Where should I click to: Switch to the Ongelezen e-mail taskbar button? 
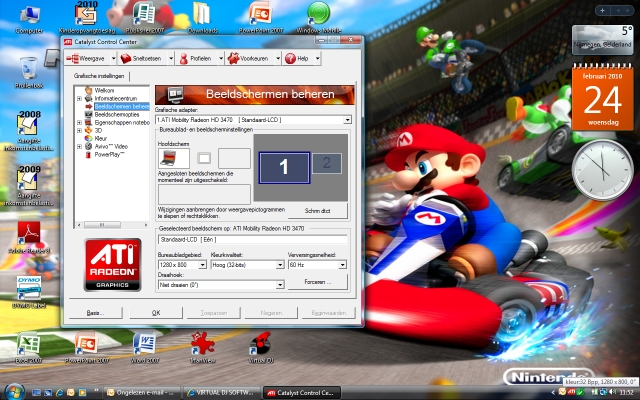[142, 393]
